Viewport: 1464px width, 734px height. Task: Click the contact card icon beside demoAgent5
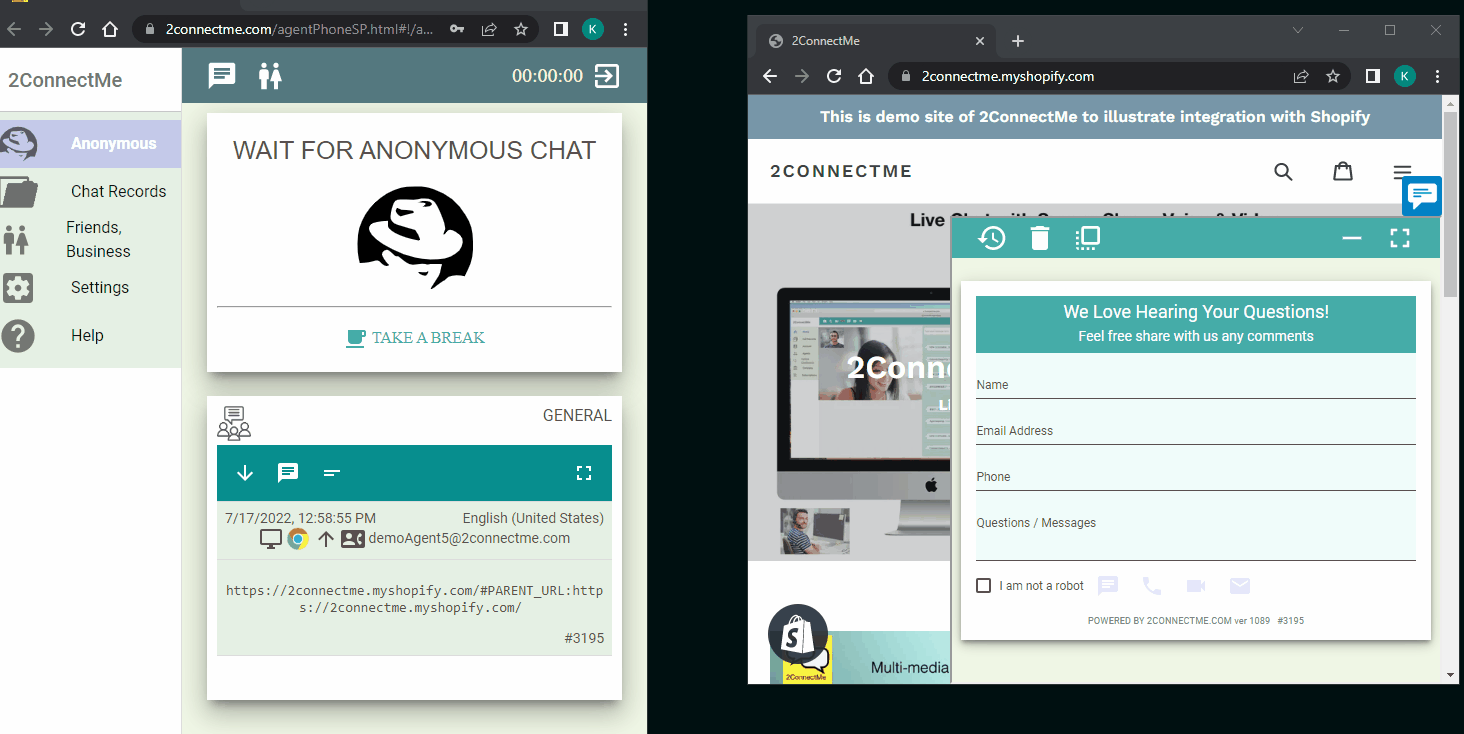(352, 539)
